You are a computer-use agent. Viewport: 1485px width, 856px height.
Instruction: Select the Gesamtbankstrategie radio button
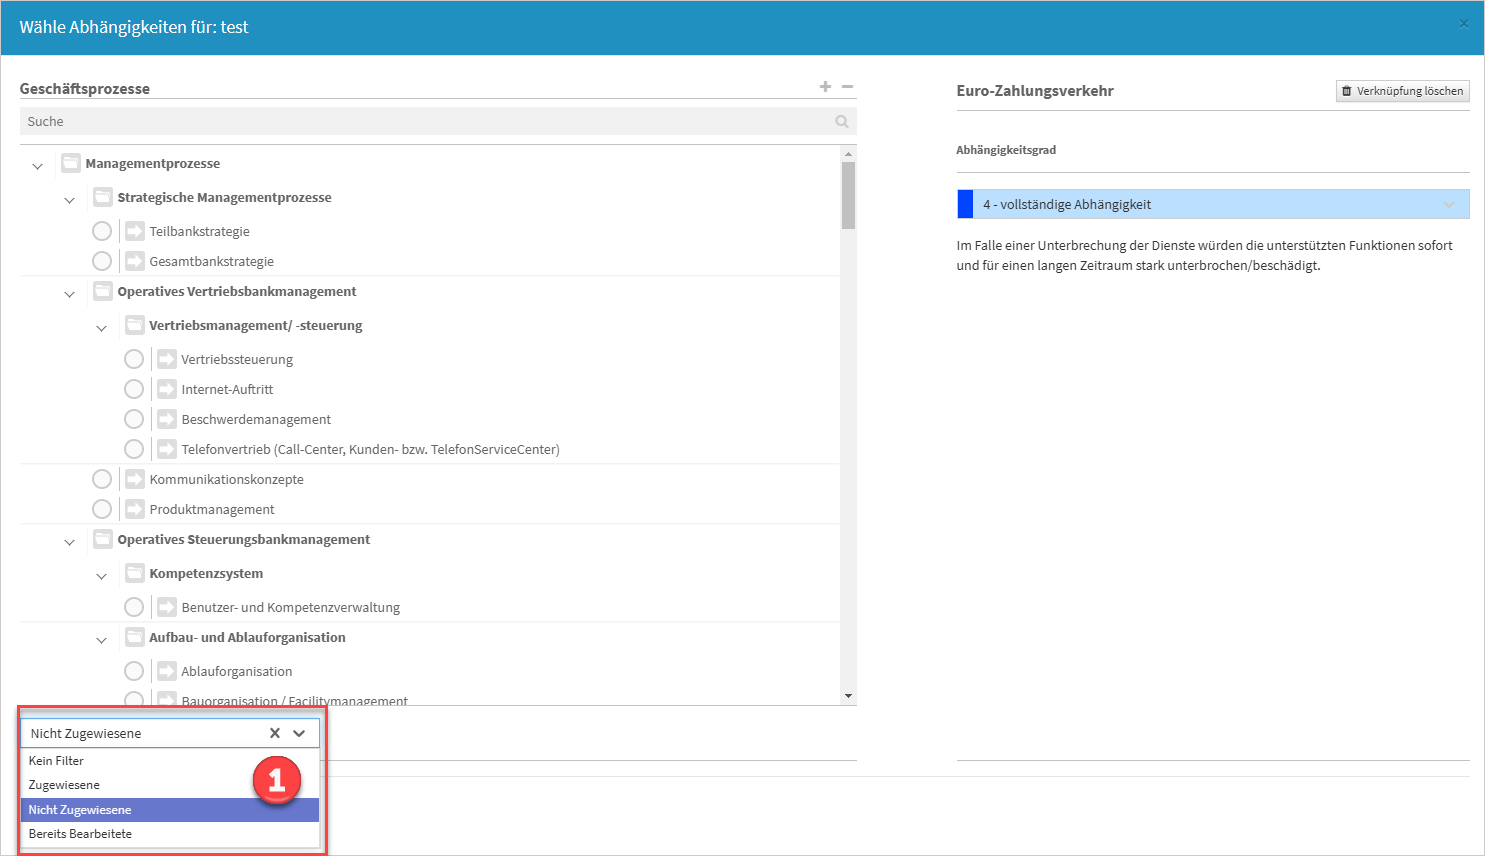(x=102, y=261)
